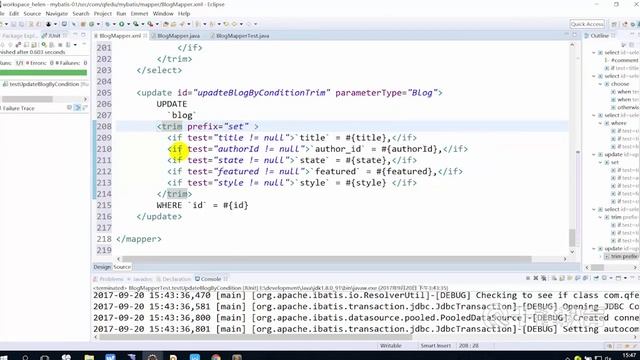Open the Project menu
Image resolution: width=640 pixels, height=360 pixels.
click(x=102, y=13)
